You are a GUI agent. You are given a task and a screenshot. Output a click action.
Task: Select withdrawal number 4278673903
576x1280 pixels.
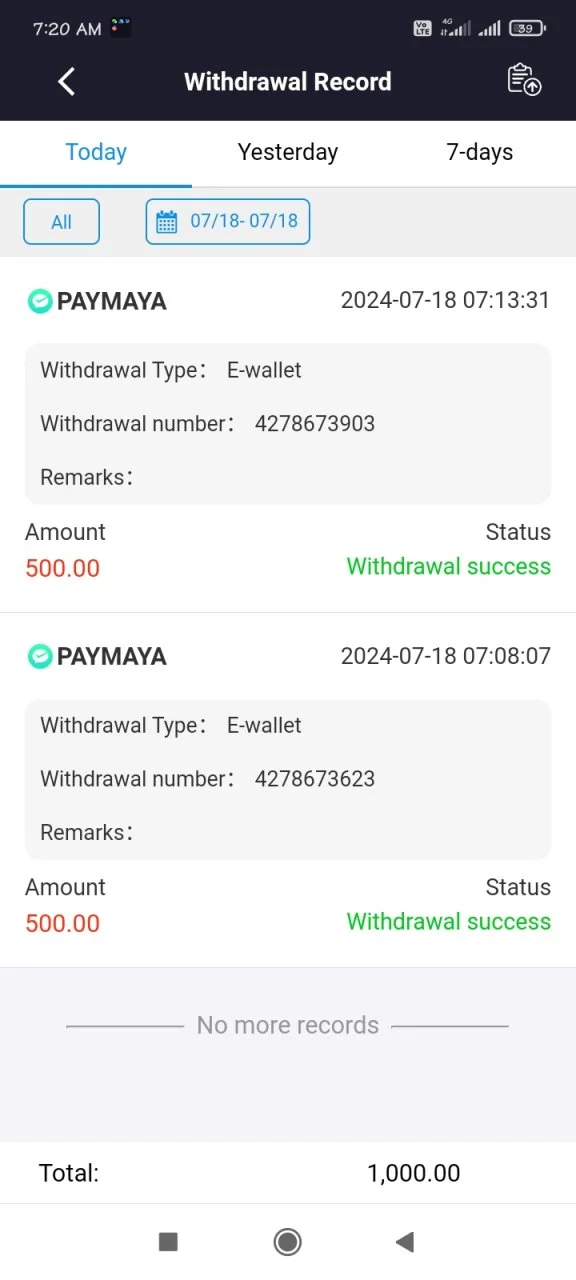click(315, 424)
